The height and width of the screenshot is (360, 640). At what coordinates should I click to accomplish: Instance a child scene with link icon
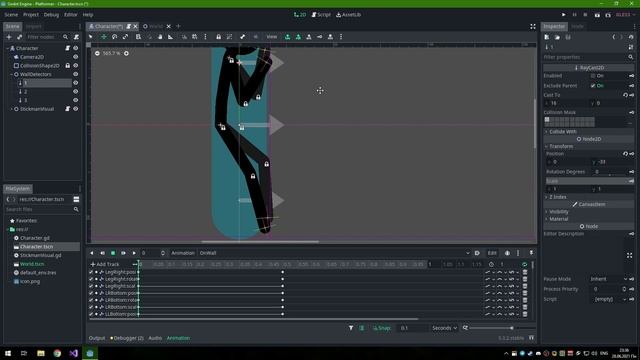pos(19,37)
